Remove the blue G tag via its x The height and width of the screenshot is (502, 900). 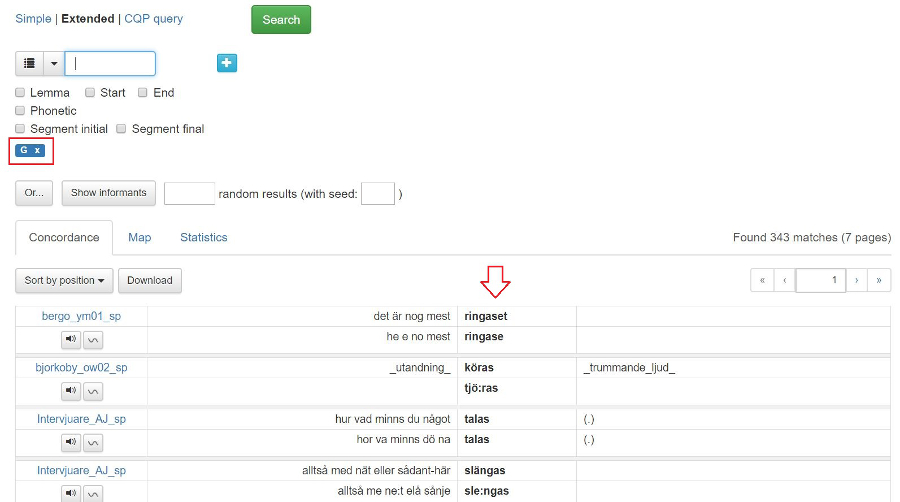pos(38,151)
